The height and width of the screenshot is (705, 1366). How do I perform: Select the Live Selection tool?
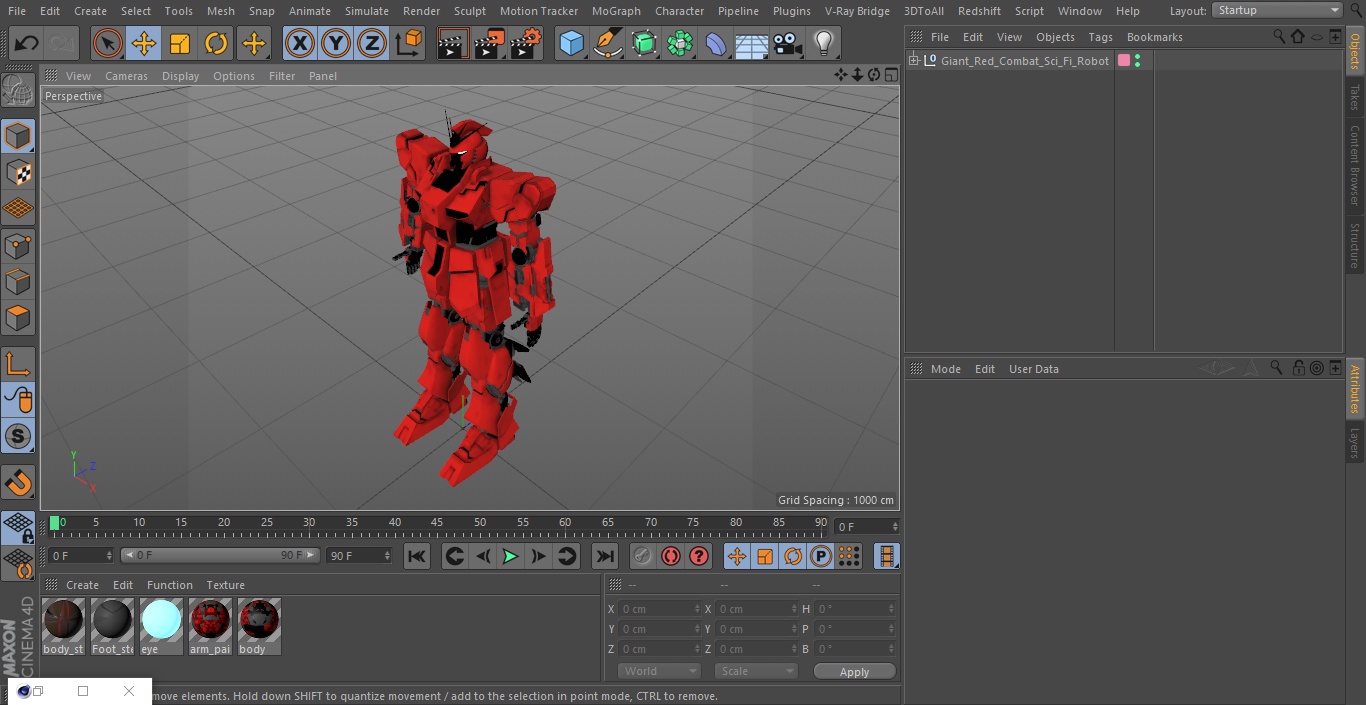click(x=108, y=43)
